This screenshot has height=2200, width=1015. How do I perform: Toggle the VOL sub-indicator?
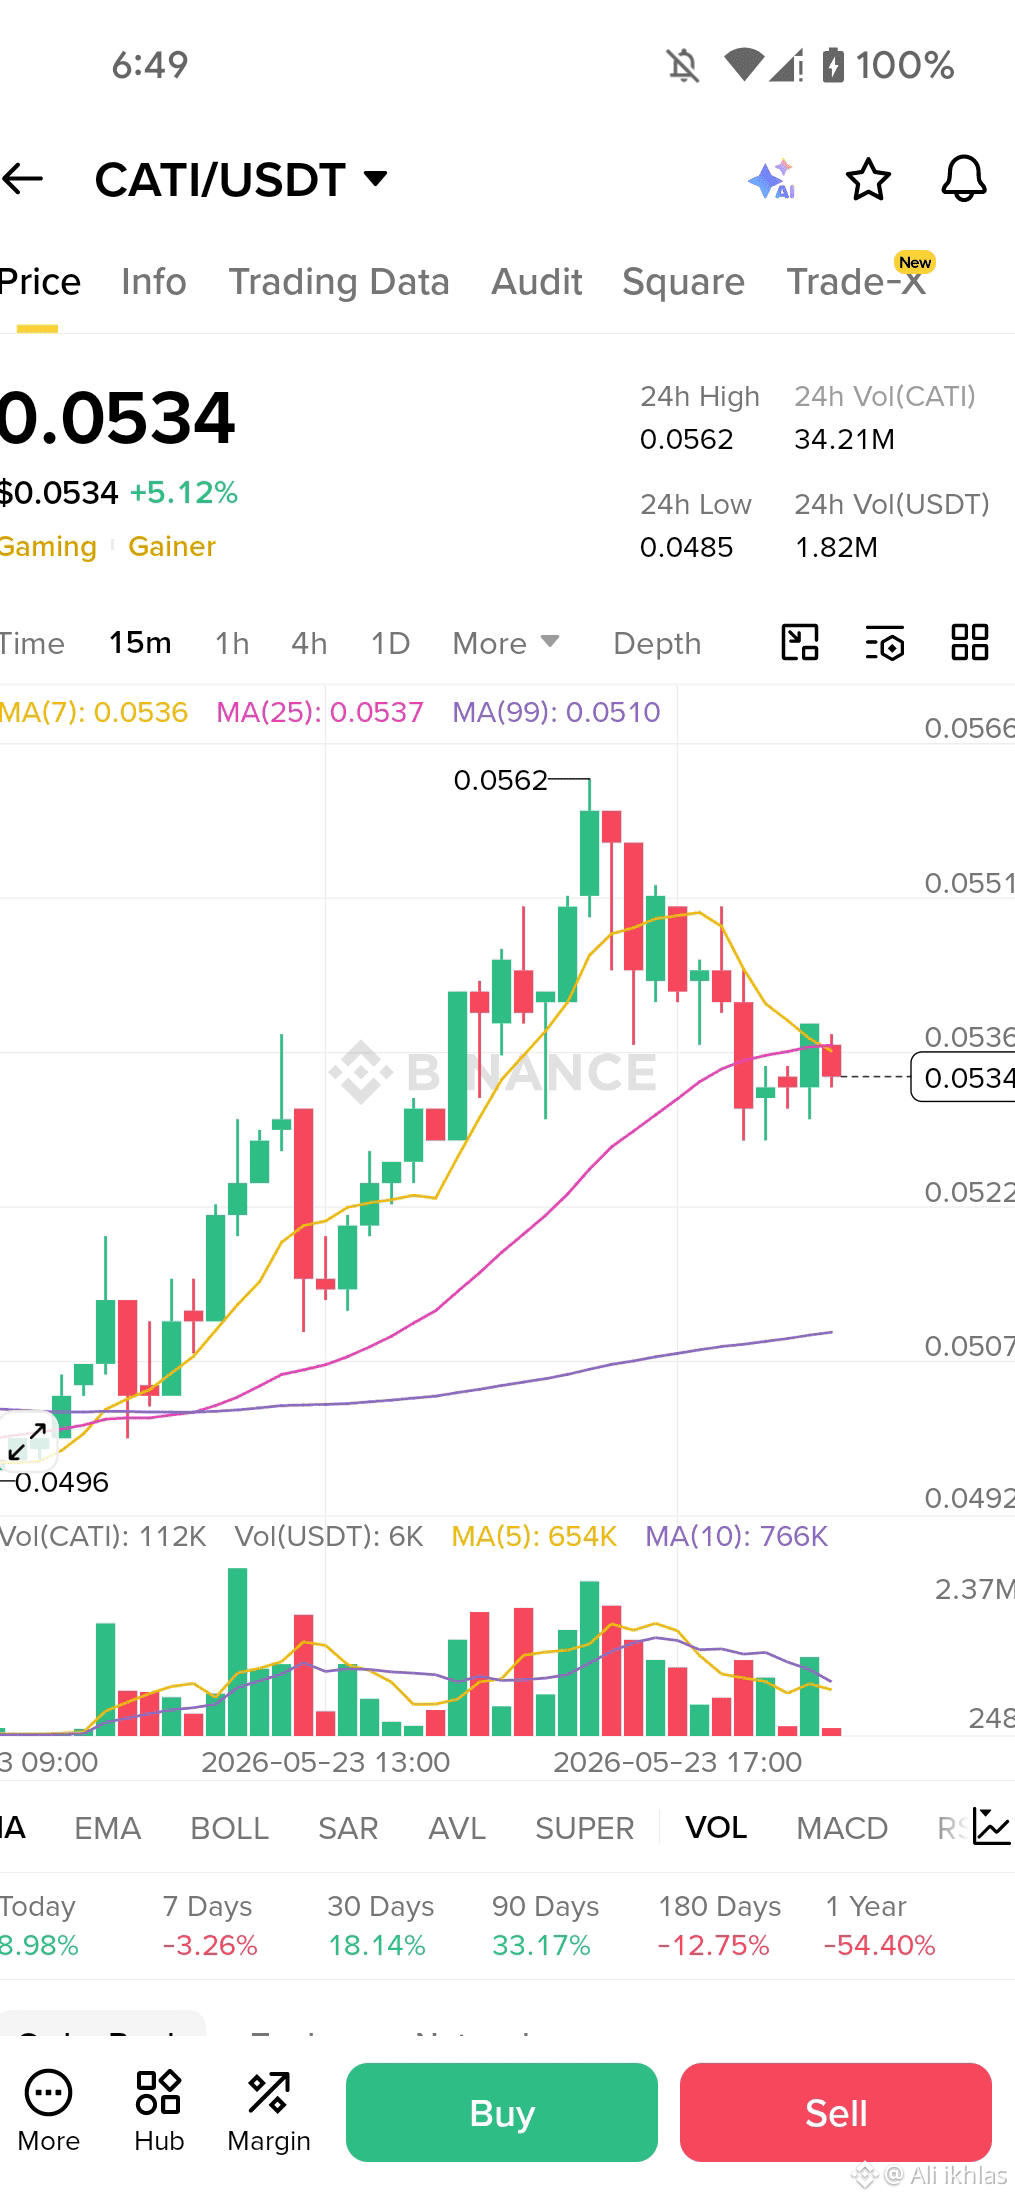pyautogui.click(x=716, y=1828)
